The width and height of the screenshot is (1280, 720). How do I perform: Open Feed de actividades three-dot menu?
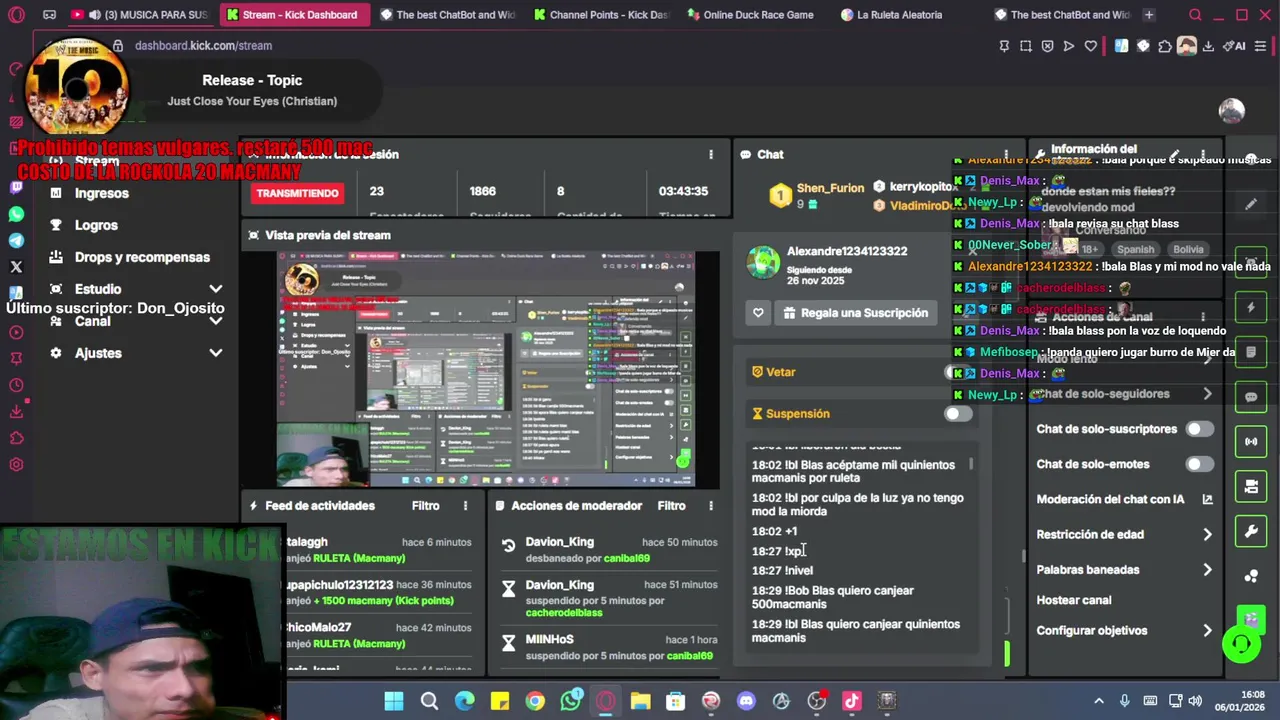pos(465,506)
